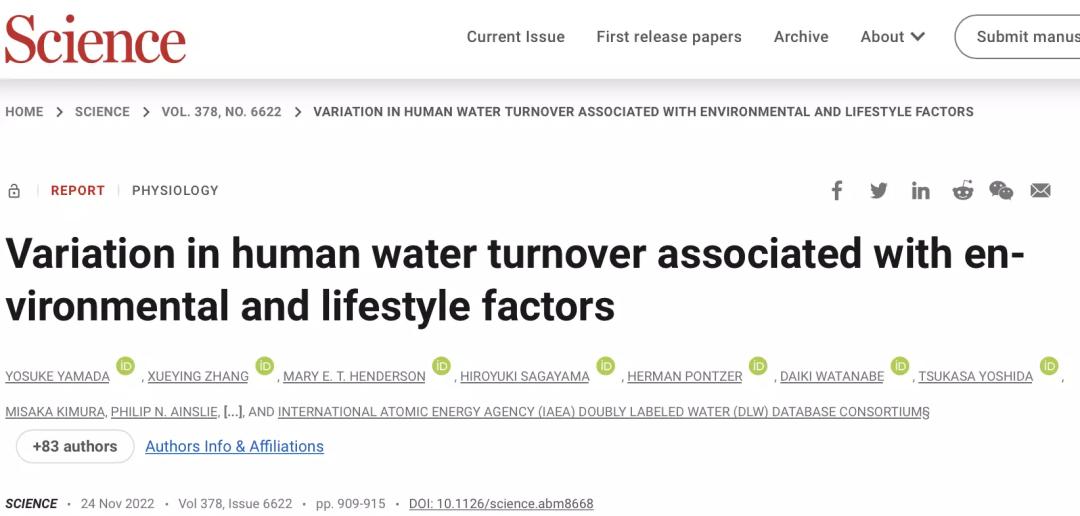Image resolution: width=1080 pixels, height=516 pixels.
Task: Expand the +83 authors list
Action: (75, 446)
